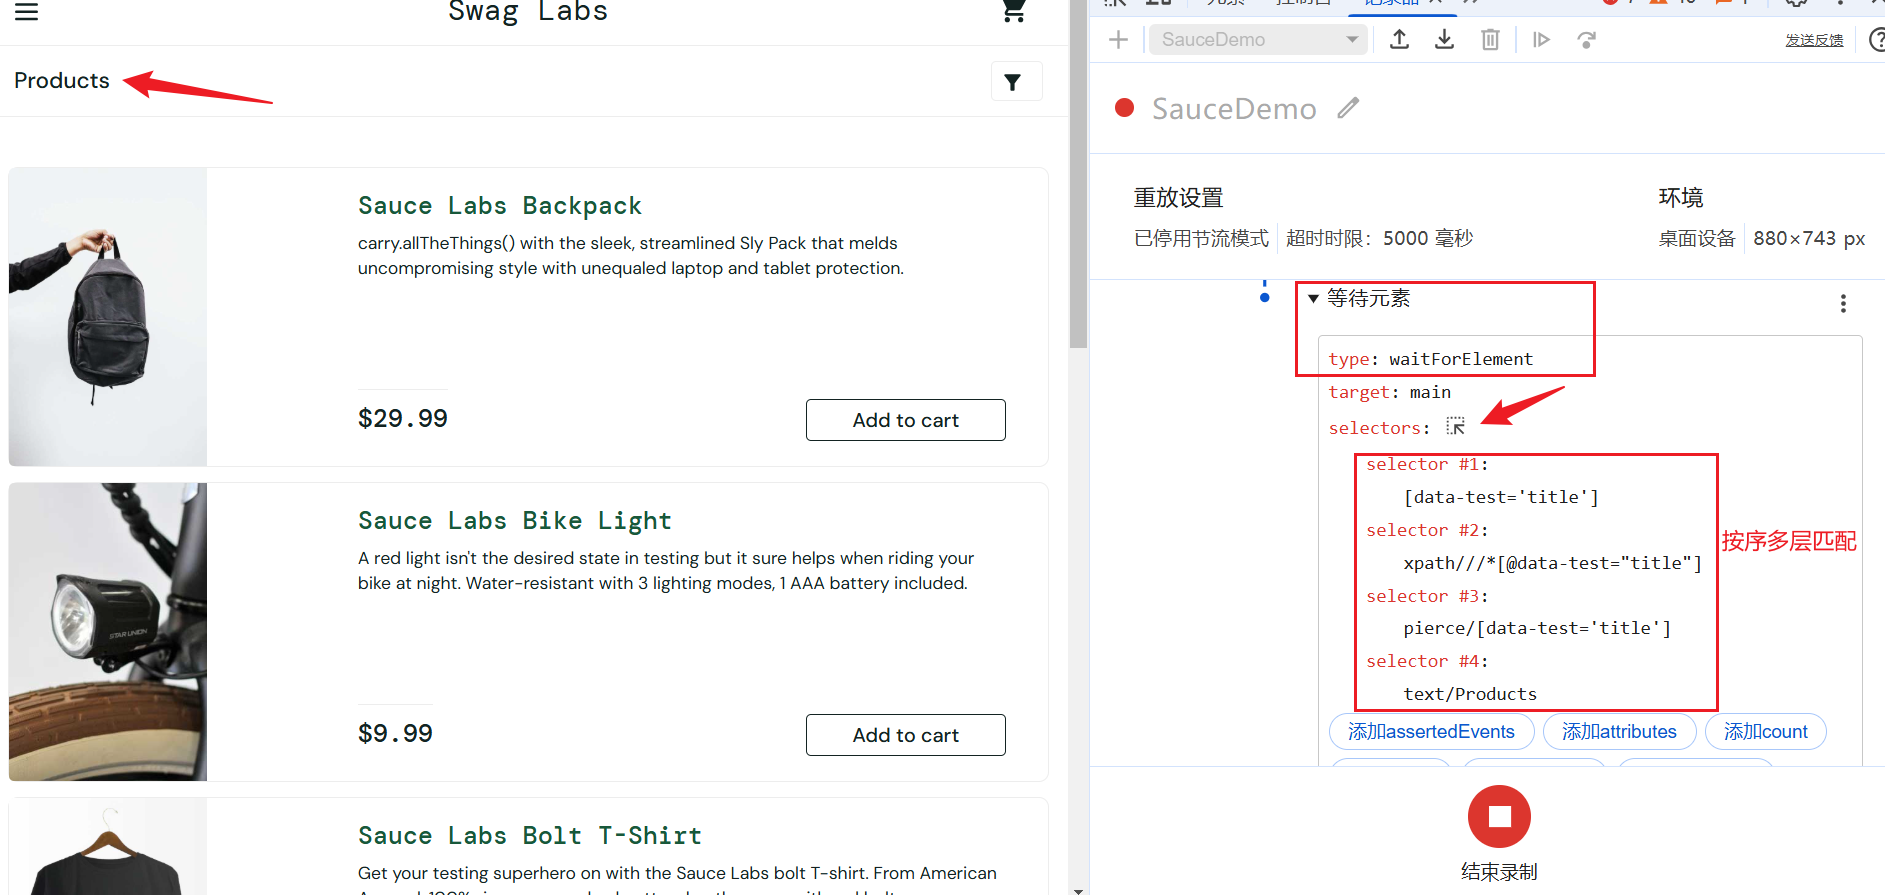1885x895 pixels.
Task: Click the 添加attributes button
Action: (1619, 732)
